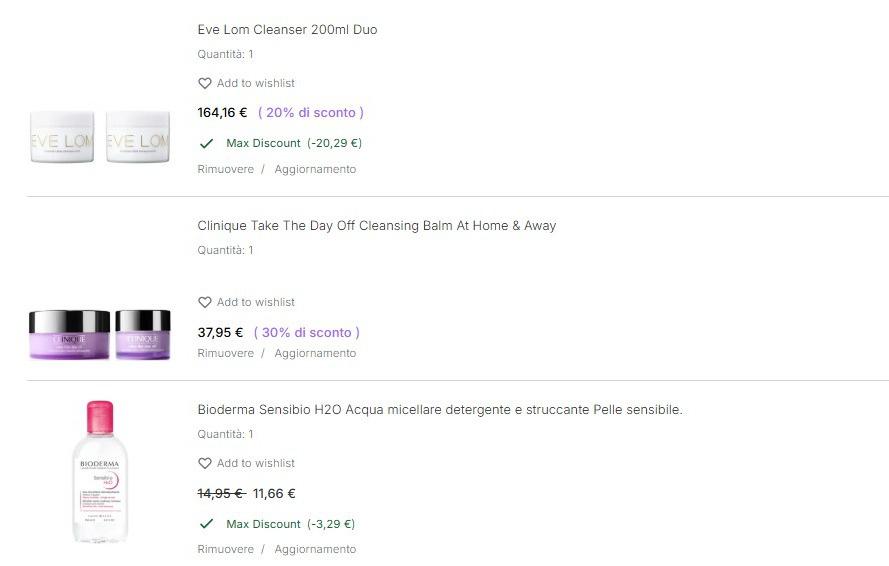
Task: Open the Bioderma Sensibio bottle image
Action: (100, 471)
